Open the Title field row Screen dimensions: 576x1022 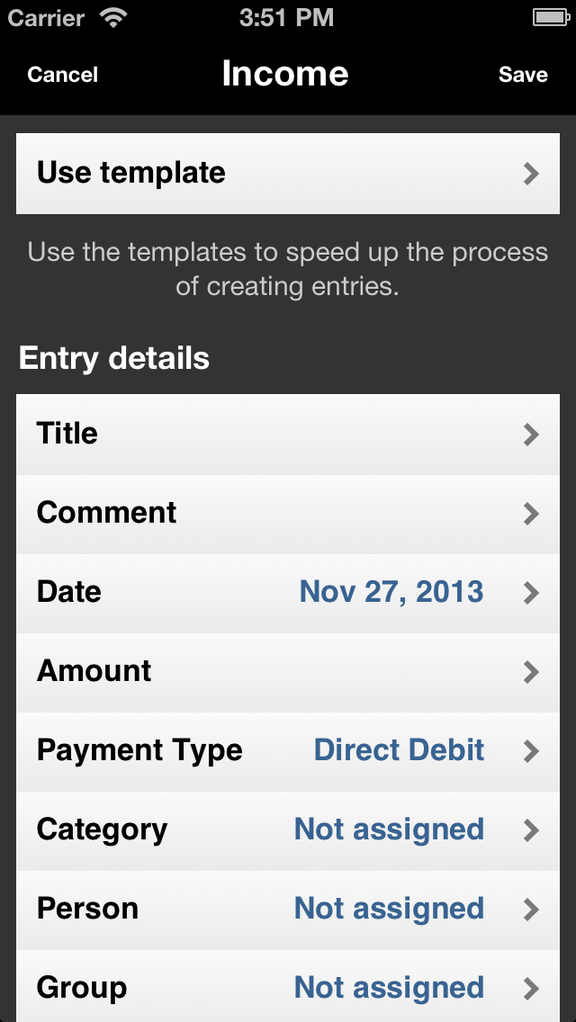(x=288, y=434)
